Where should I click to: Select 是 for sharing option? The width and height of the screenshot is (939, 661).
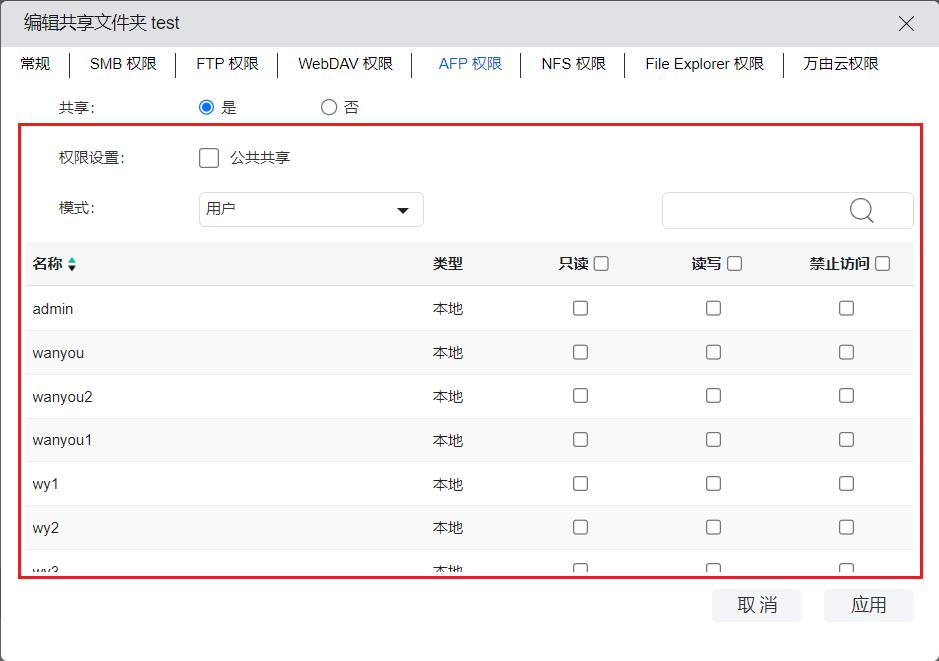[x=207, y=107]
